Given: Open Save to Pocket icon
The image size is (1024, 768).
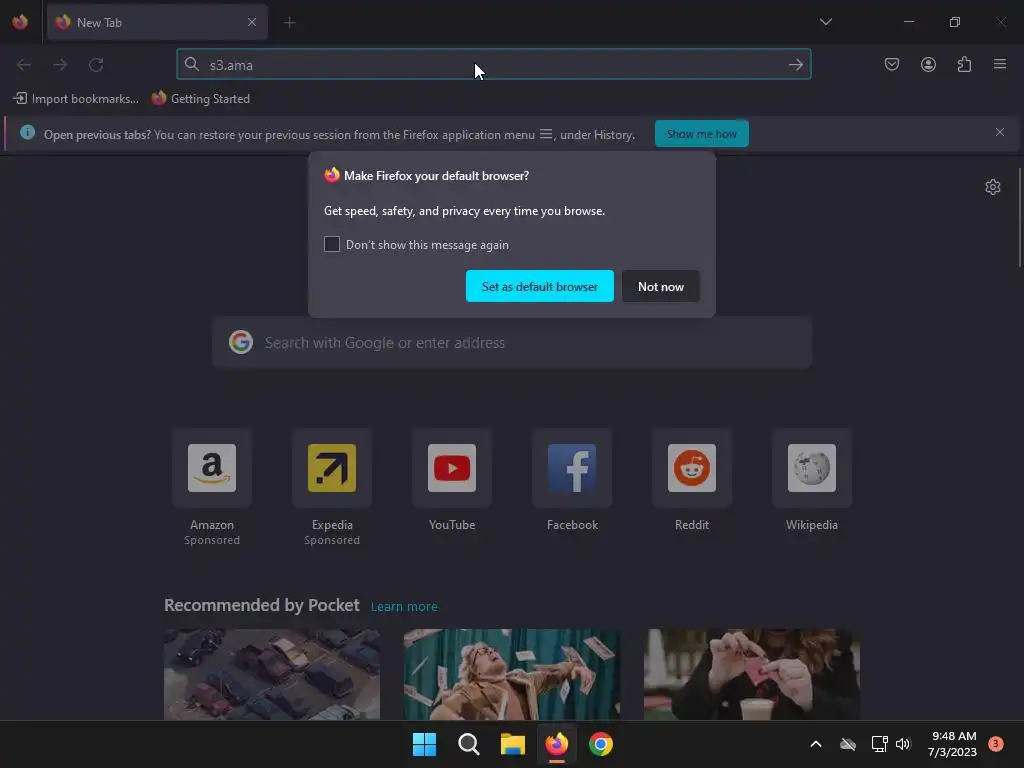Looking at the screenshot, I should pyautogui.click(x=891, y=64).
